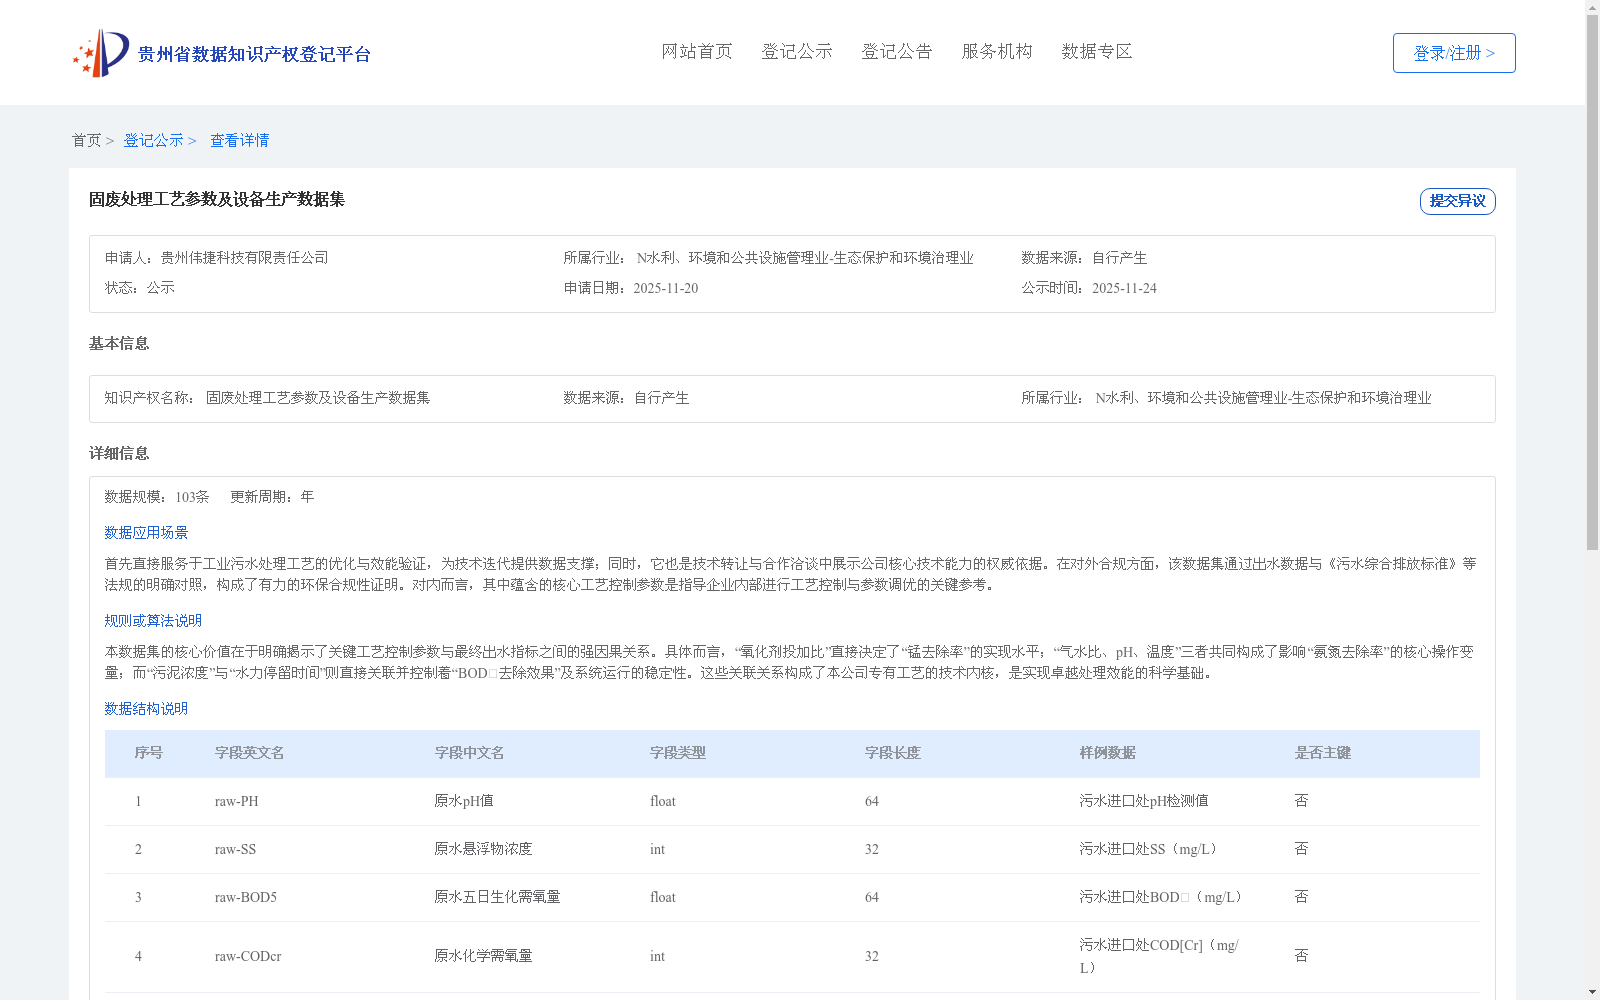Click length 32 in raw-CODcr row
The width and height of the screenshot is (1600, 1000).
[x=872, y=956]
